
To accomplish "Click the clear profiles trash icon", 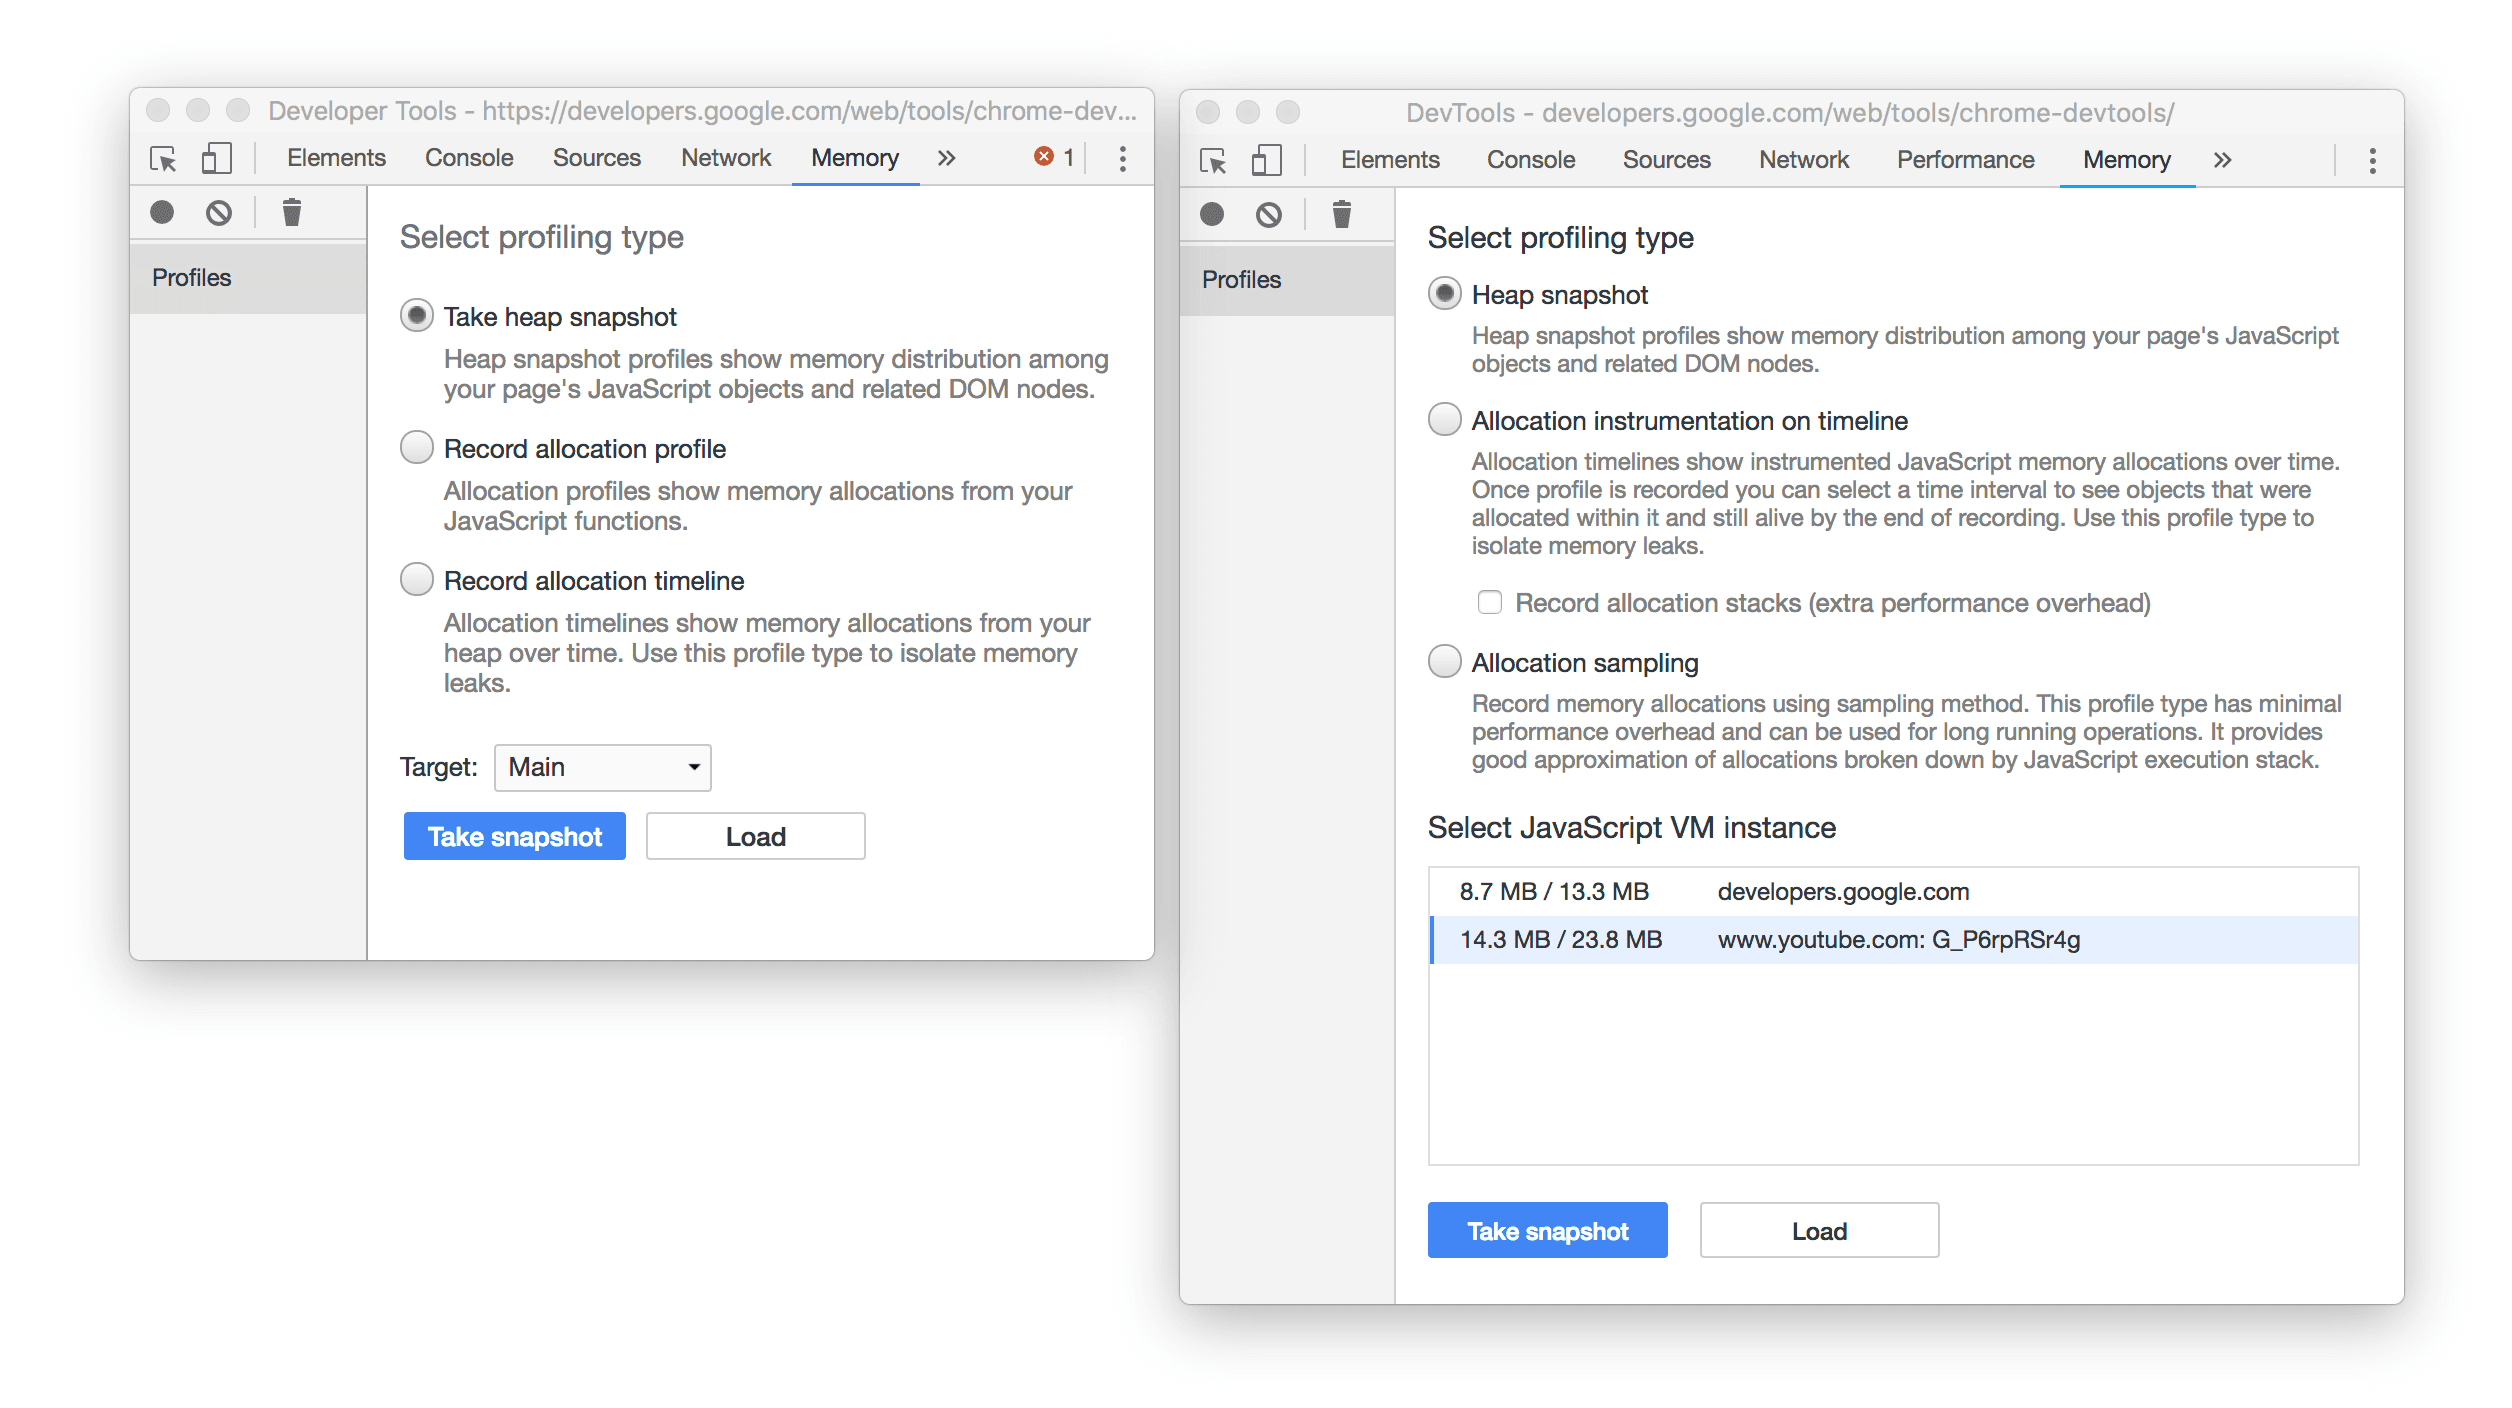I will pos(288,211).
